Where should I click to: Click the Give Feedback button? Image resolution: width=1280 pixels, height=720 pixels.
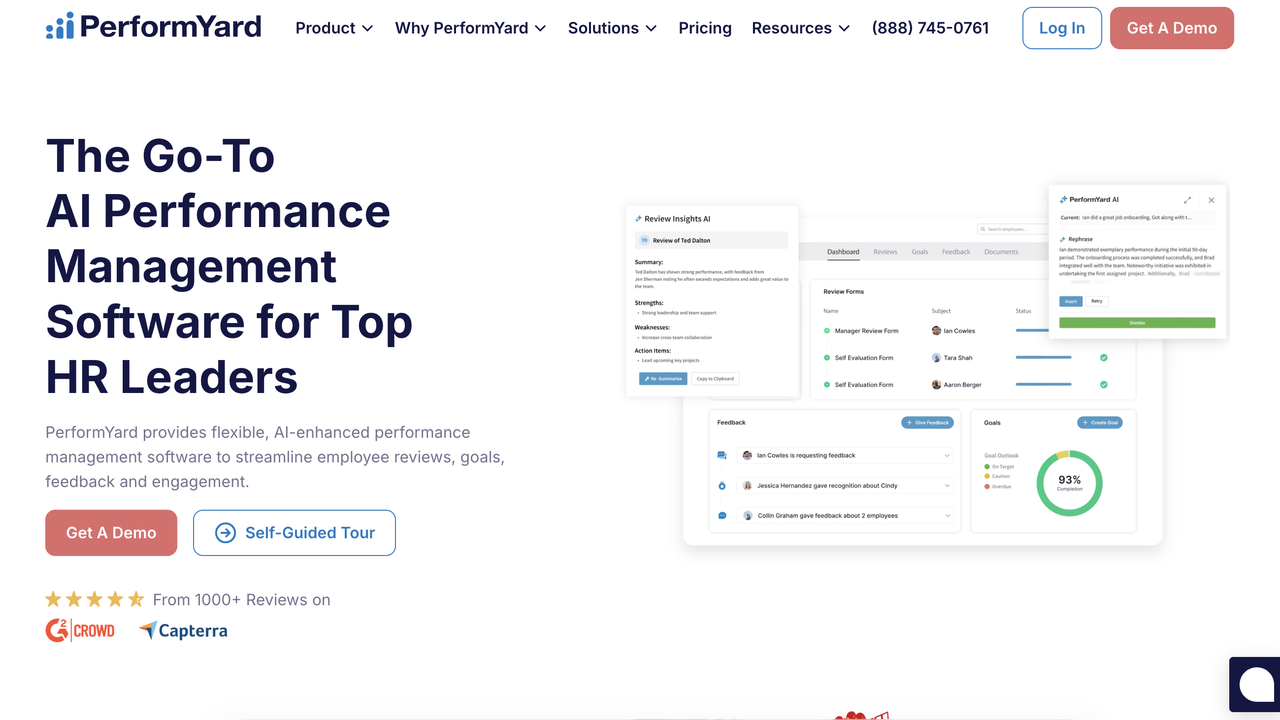928,423
